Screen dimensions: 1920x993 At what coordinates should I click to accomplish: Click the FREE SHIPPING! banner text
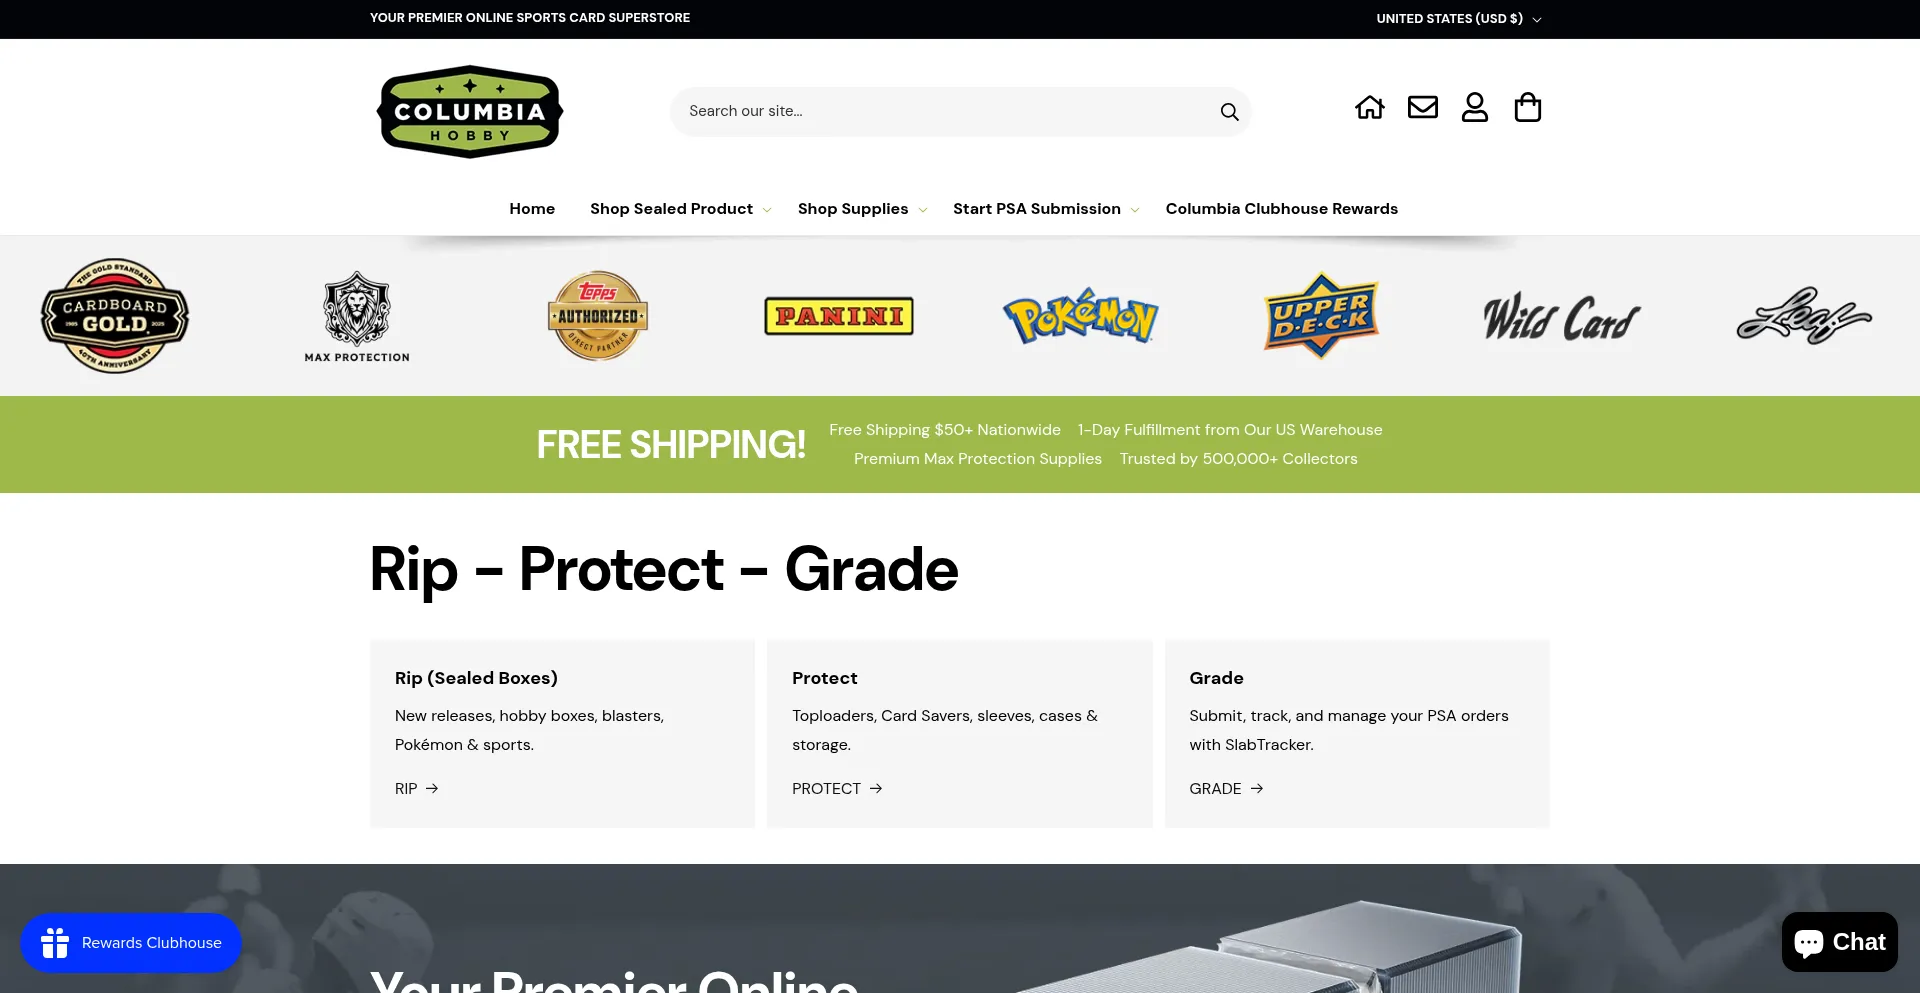pyautogui.click(x=671, y=445)
